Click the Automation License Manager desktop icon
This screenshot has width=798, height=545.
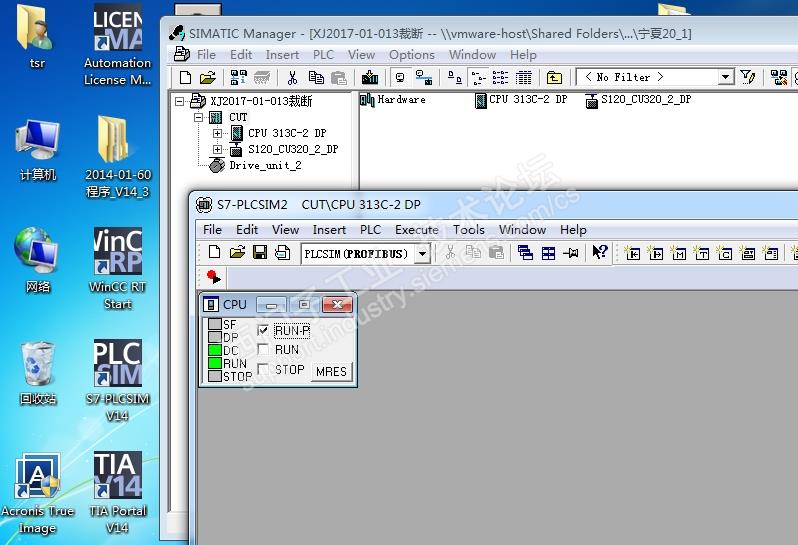coord(118,45)
